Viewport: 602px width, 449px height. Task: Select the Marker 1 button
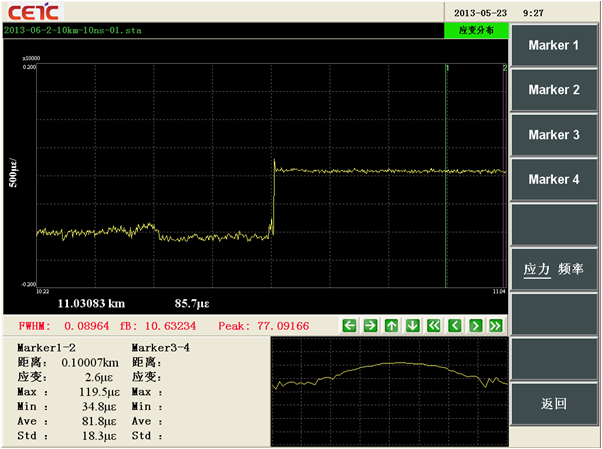point(554,46)
